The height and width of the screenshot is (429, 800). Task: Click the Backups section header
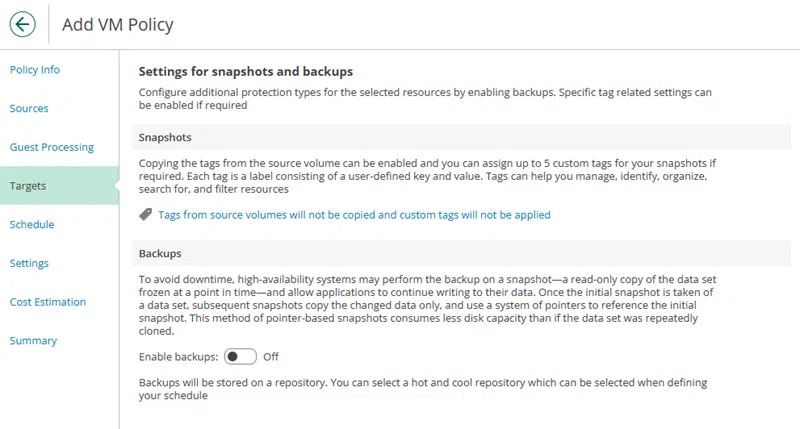coord(160,254)
